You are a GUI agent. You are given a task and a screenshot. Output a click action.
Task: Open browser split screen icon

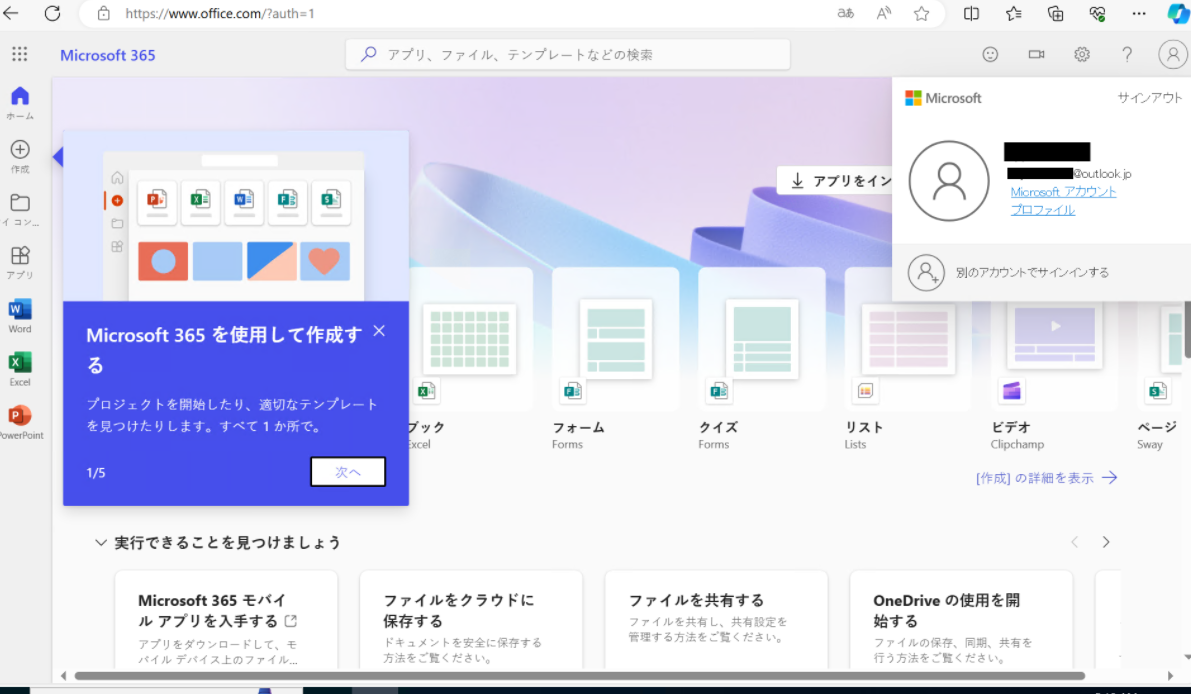pos(971,13)
